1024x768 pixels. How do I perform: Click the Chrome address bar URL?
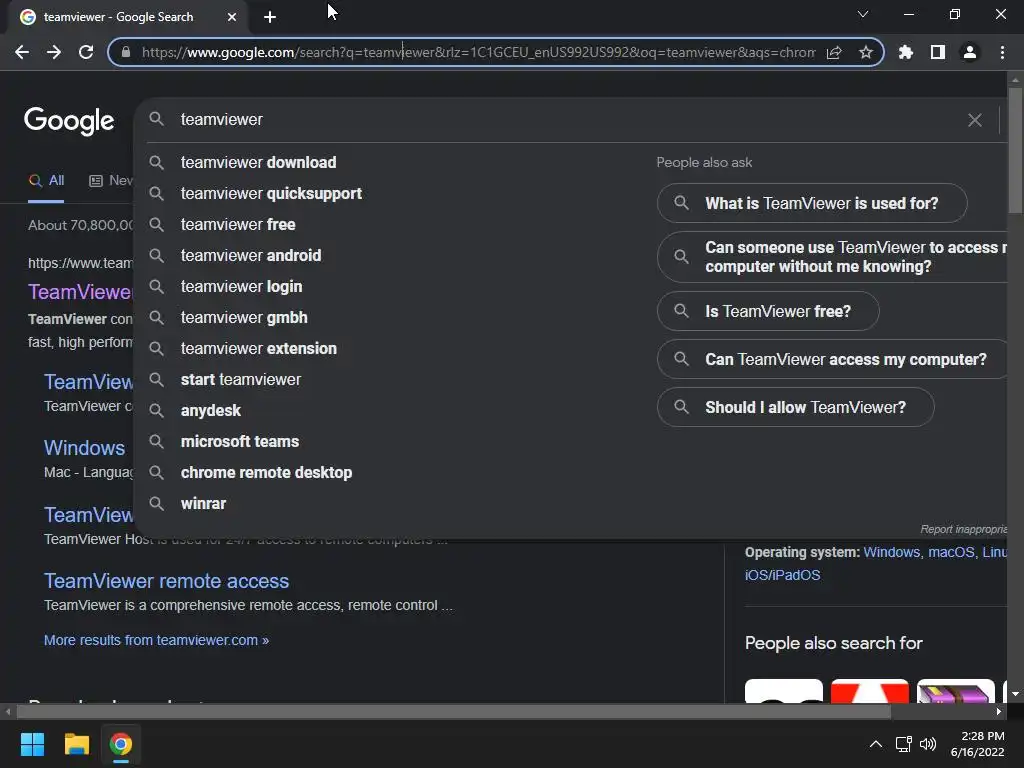(x=478, y=52)
